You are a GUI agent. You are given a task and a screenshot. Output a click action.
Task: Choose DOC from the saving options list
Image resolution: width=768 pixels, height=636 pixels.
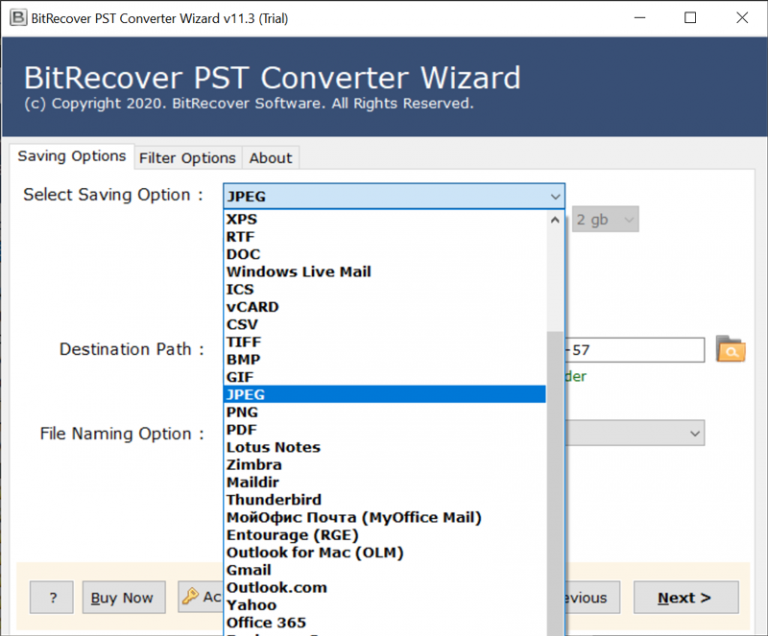(384, 254)
